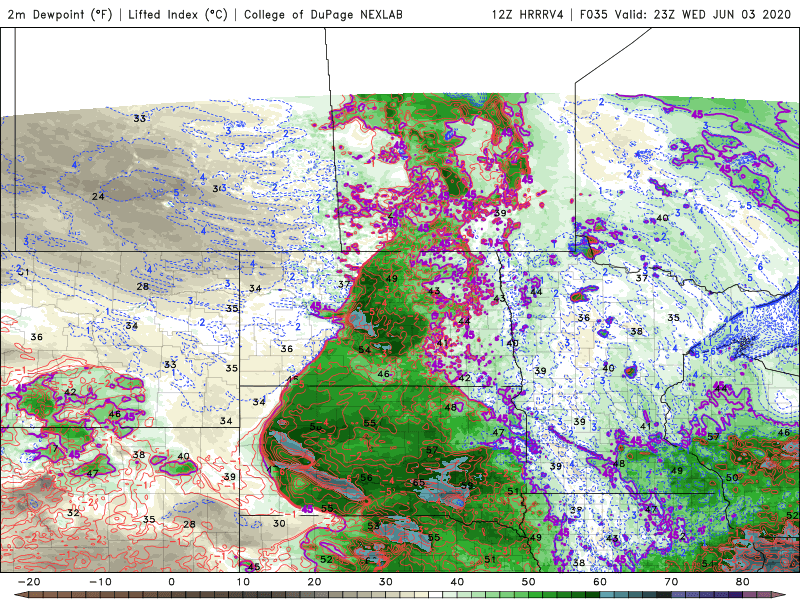Click the "50" label on the color scale
Image resolution: width=800 pixels, height=600 pixels.
(x=529, y=582)
